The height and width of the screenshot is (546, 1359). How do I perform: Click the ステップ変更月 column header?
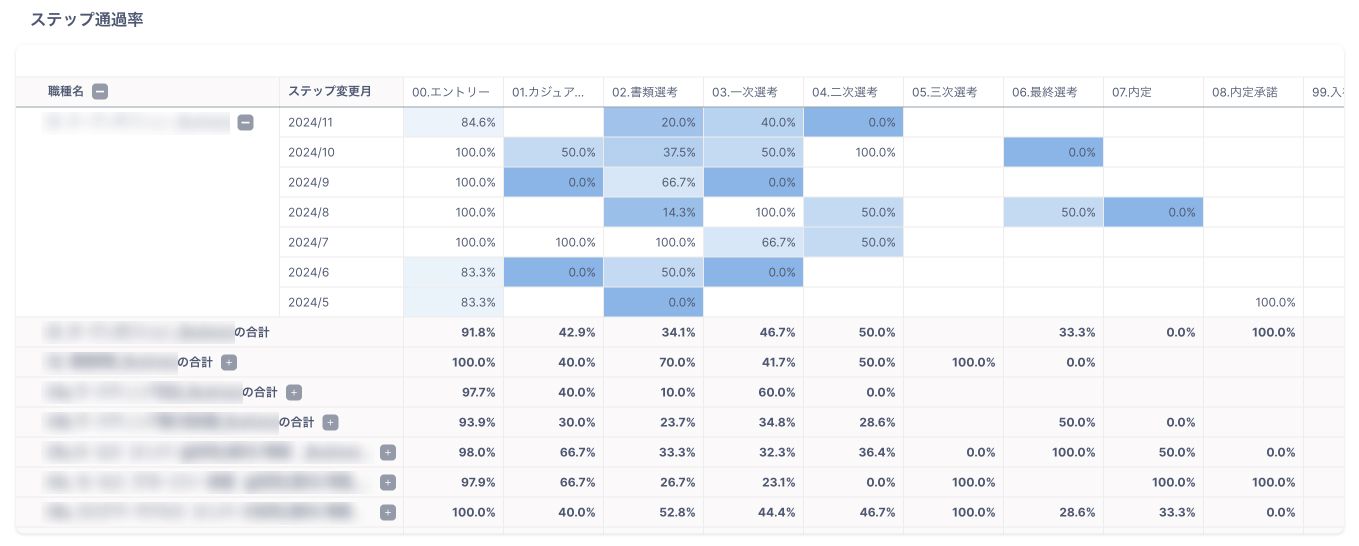pos(330,92)
